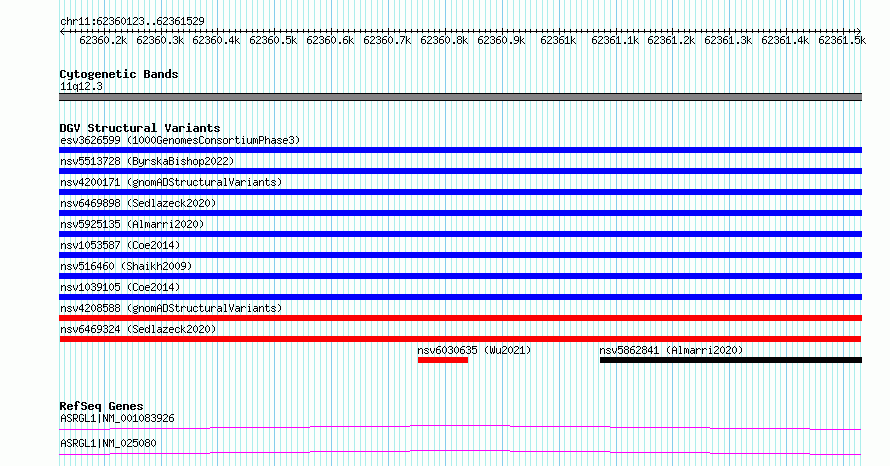Viewport: 890px width, 466px height.
Task: Click the red bar under nsv6469324
Action: point(460,339)
